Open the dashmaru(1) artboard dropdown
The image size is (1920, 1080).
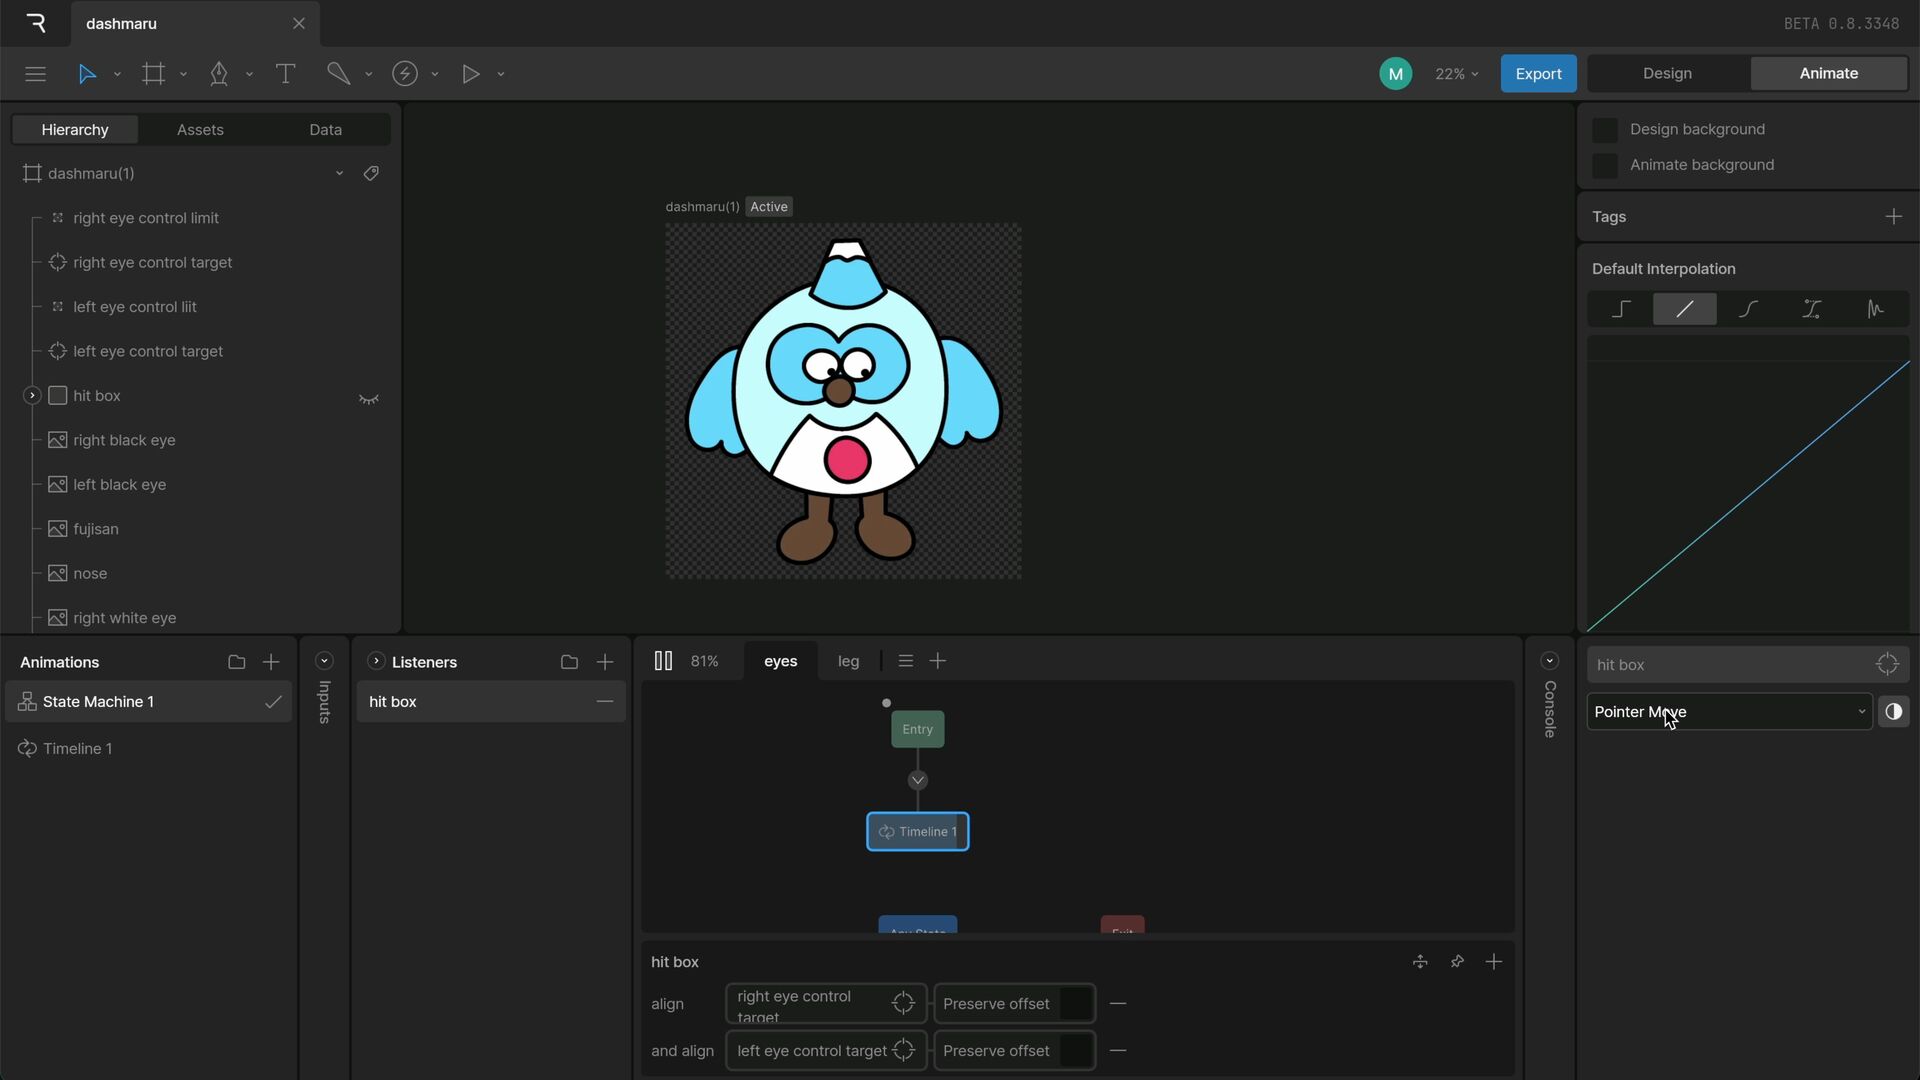[x=339, y=173]
